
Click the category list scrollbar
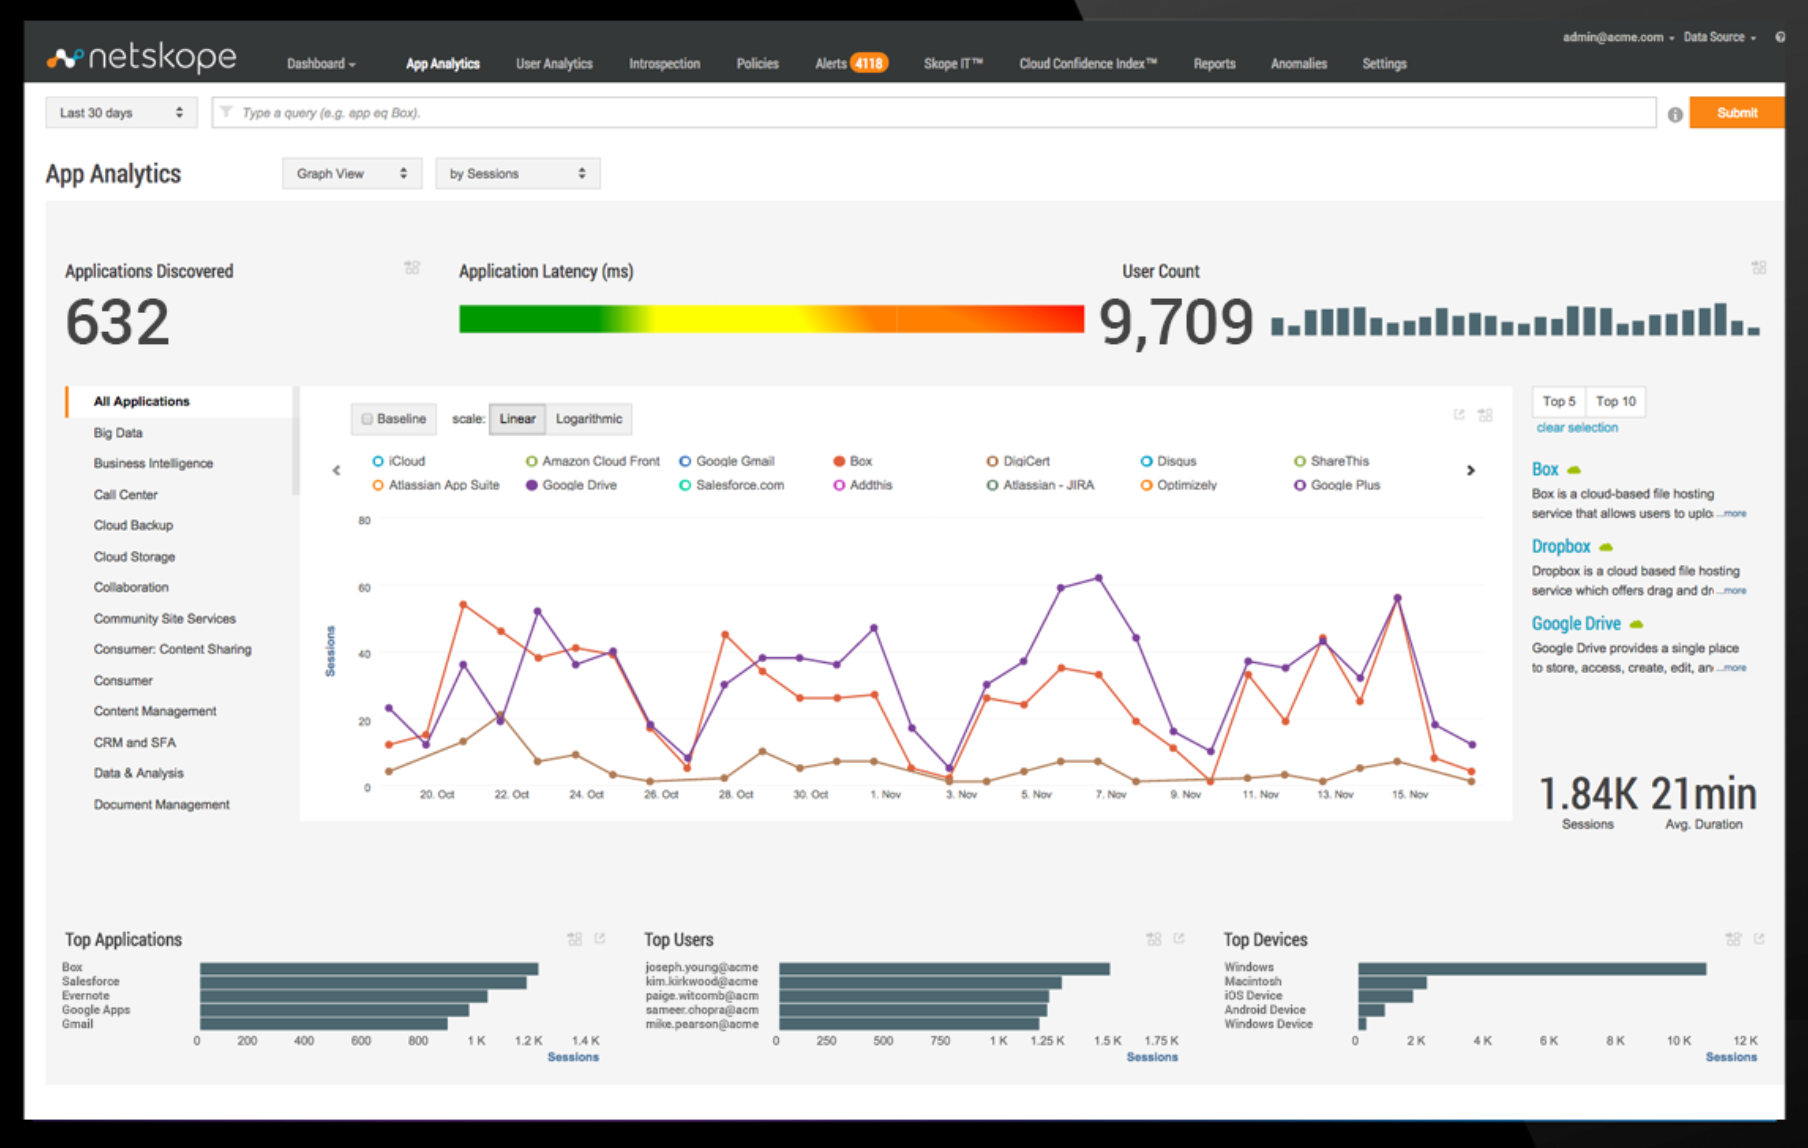(295, 440)
